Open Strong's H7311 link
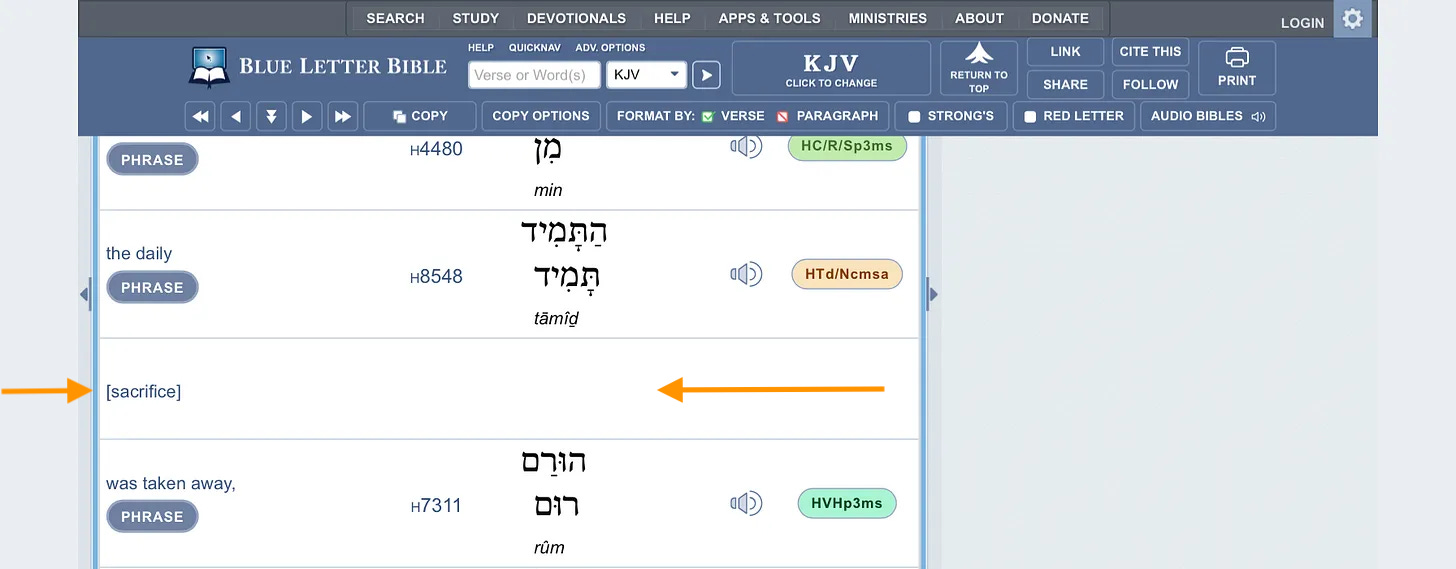The height and width of the screenshot is (569, 1456). (436, 505)
